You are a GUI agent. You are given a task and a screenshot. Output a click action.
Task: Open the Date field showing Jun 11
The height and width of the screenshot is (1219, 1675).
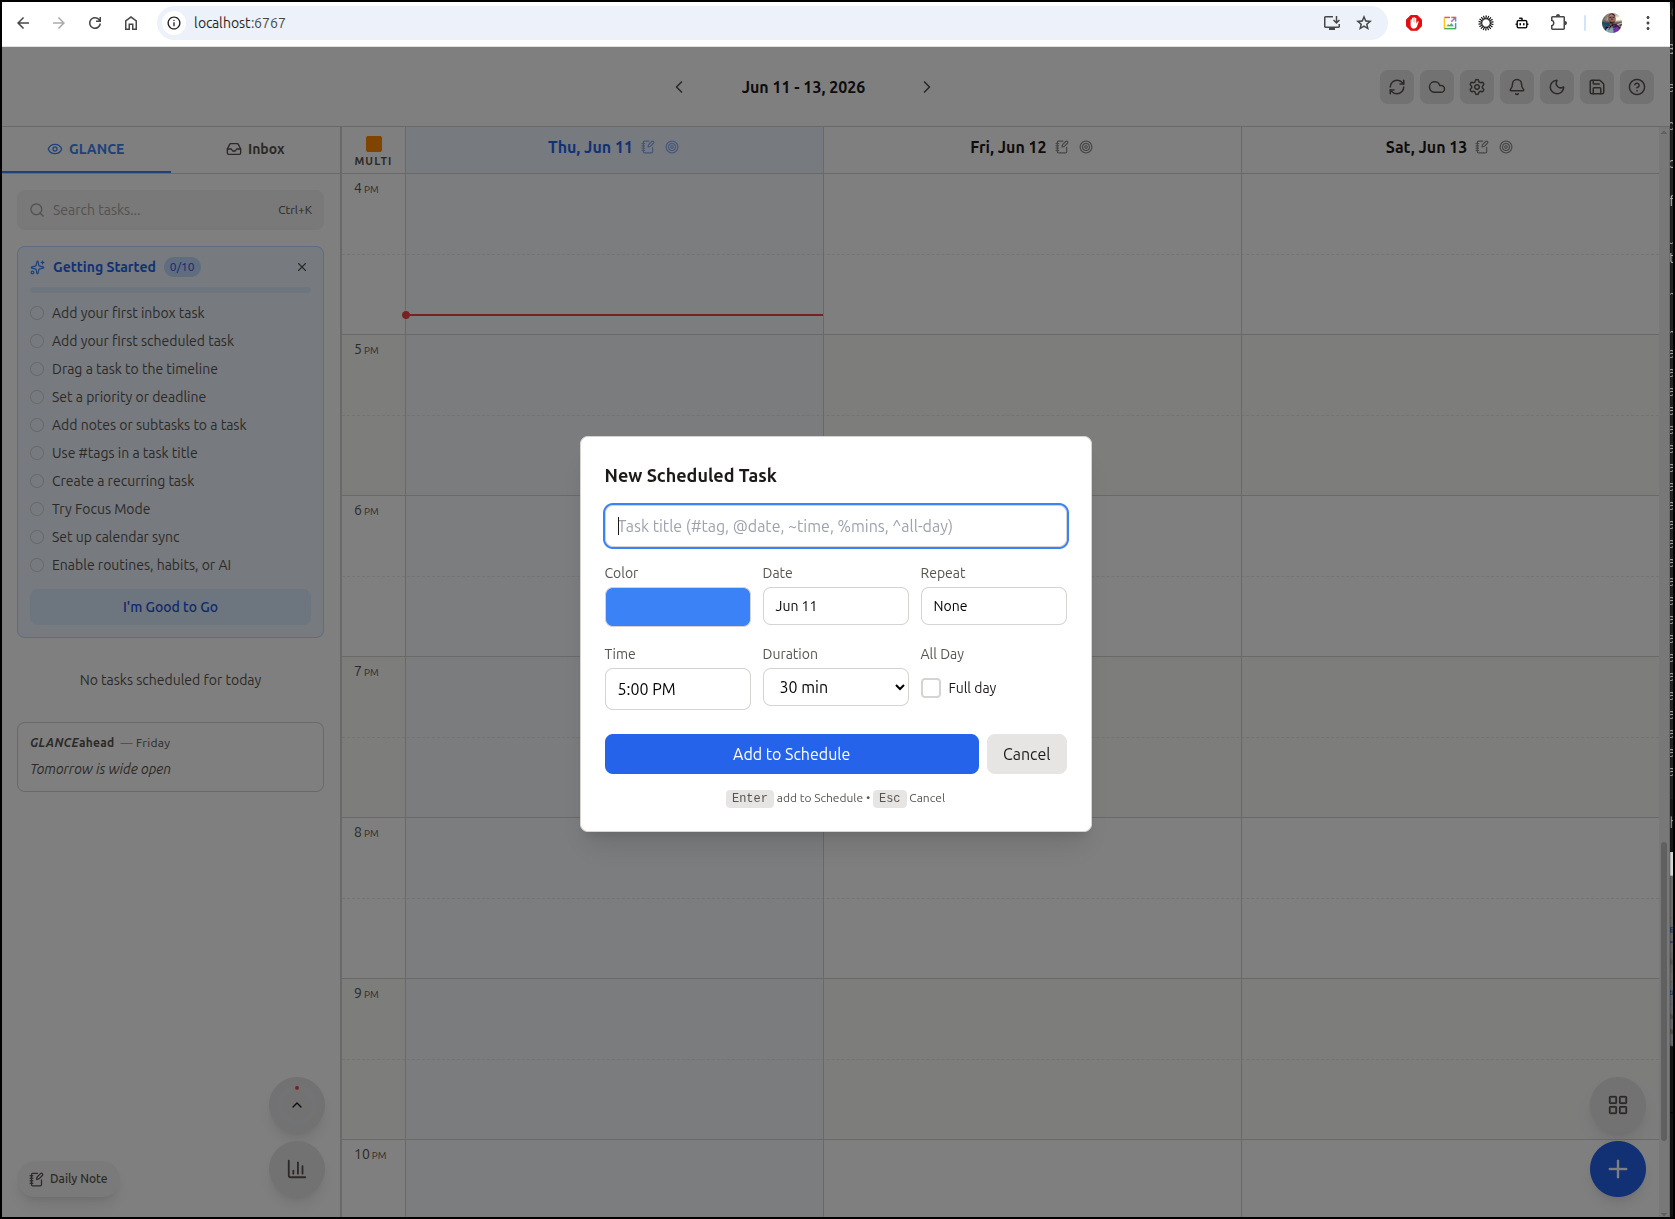[x=835, y=606]
